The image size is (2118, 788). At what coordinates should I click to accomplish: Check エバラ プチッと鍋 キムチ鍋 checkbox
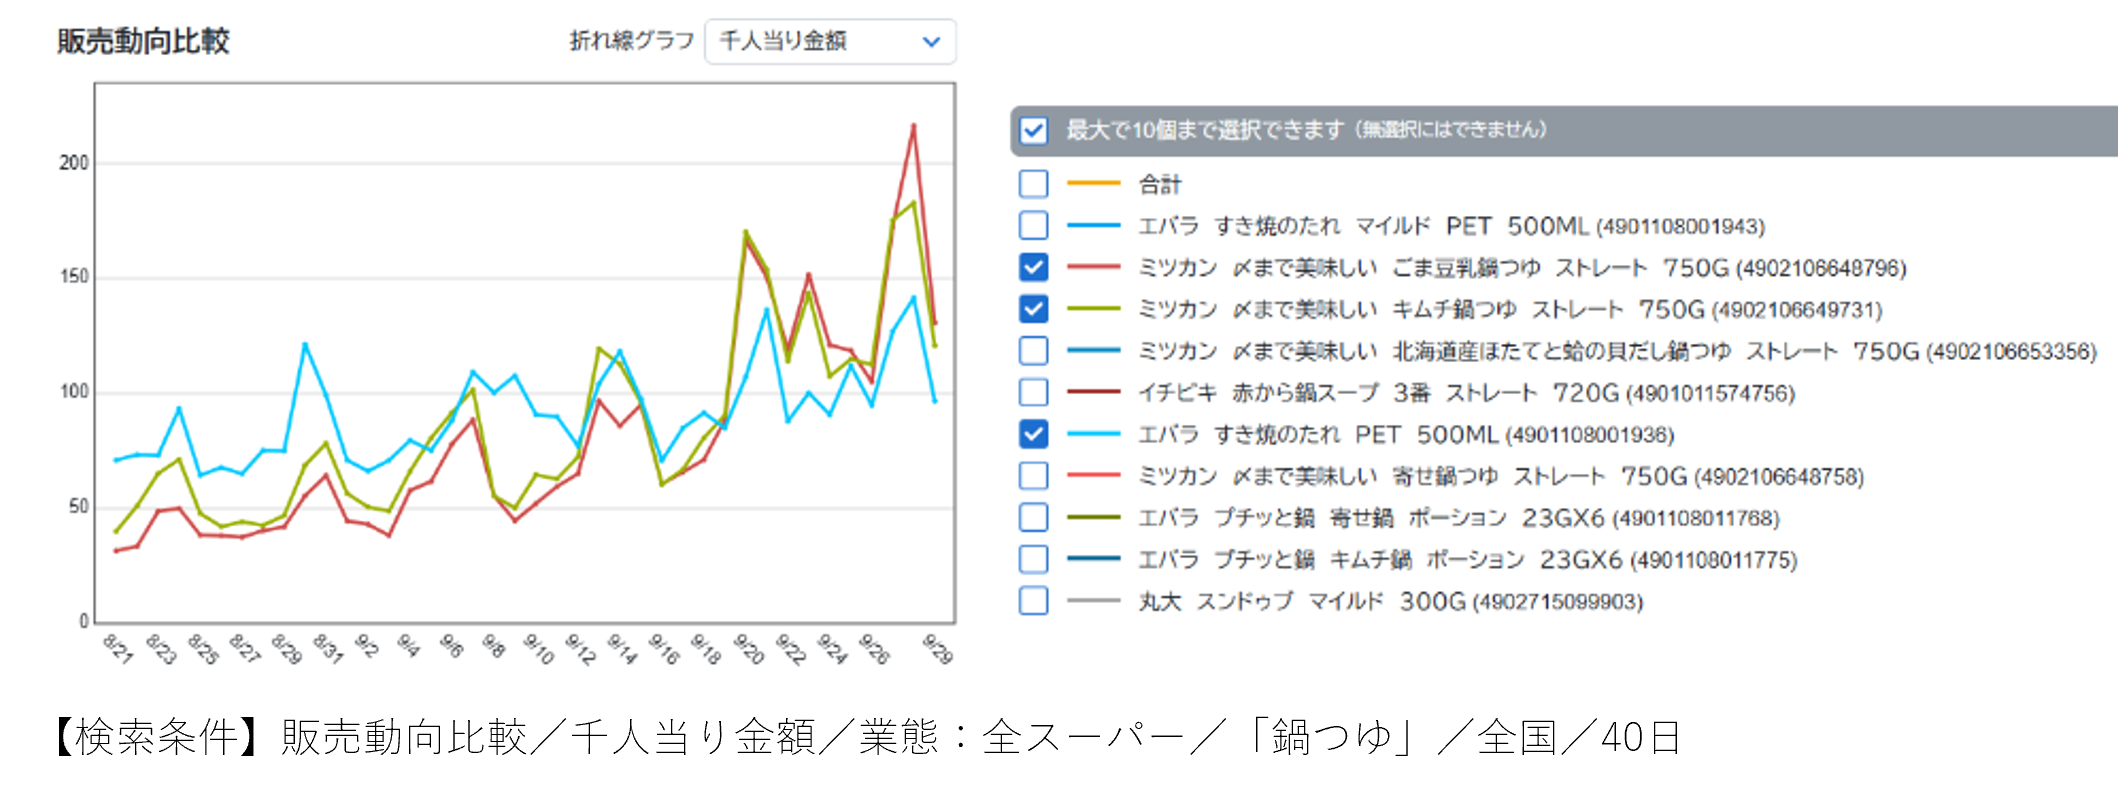[1033, 559]
